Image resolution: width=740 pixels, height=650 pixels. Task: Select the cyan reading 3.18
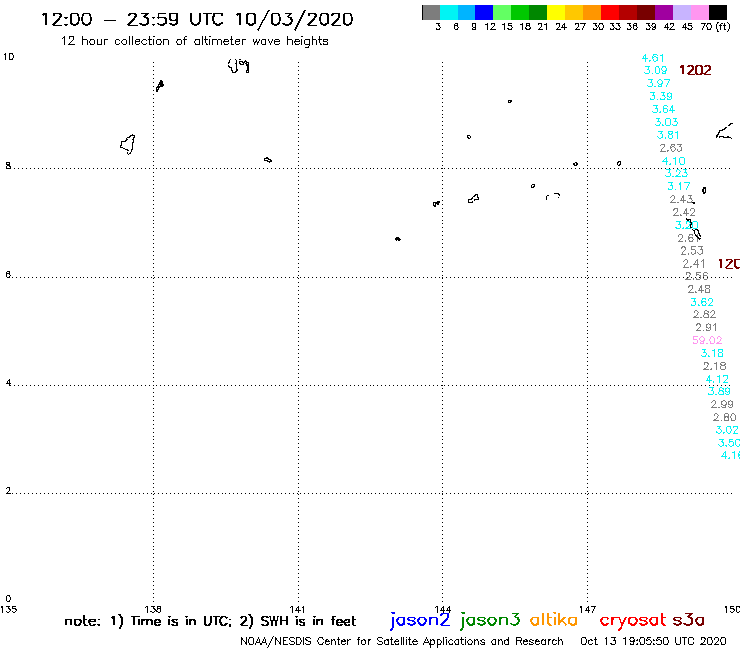click(712, 353)
